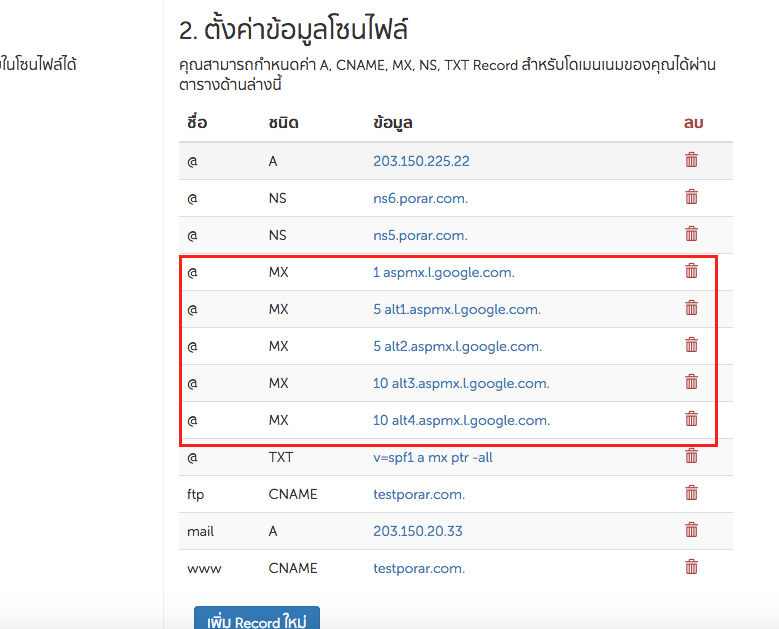Image resolution: width=779 pixels, height=629 pixels.
Task: Click the เพิ่ม Record ใหม่ button
Action: click(256, 620)
